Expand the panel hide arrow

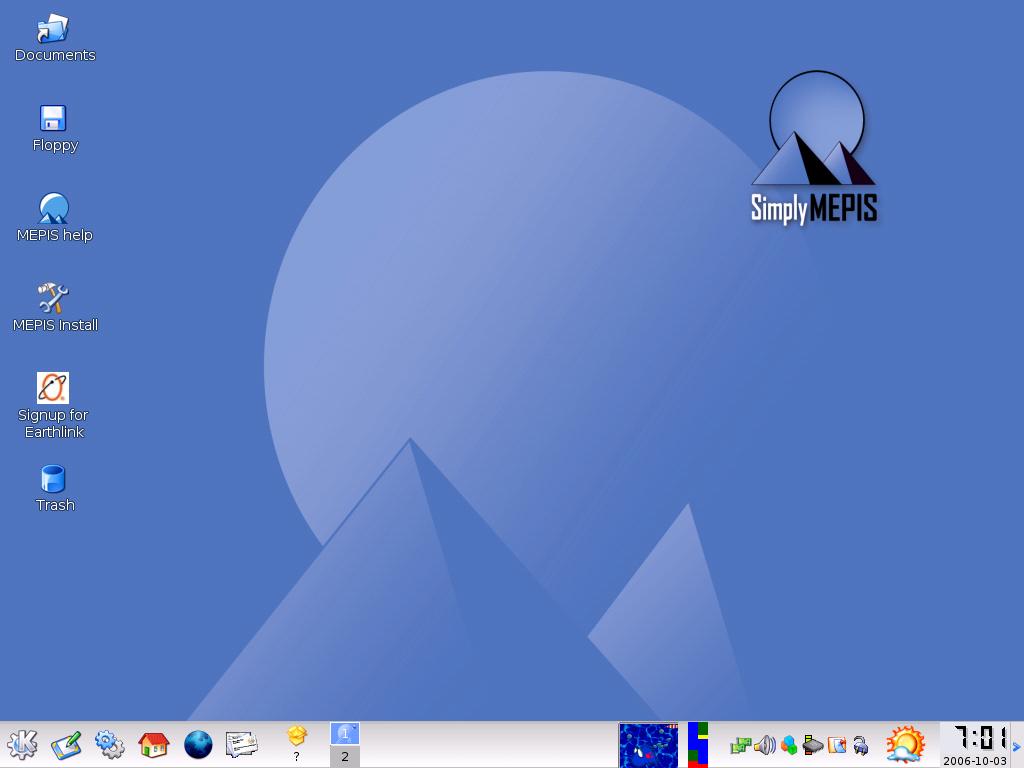[1017, 746]
